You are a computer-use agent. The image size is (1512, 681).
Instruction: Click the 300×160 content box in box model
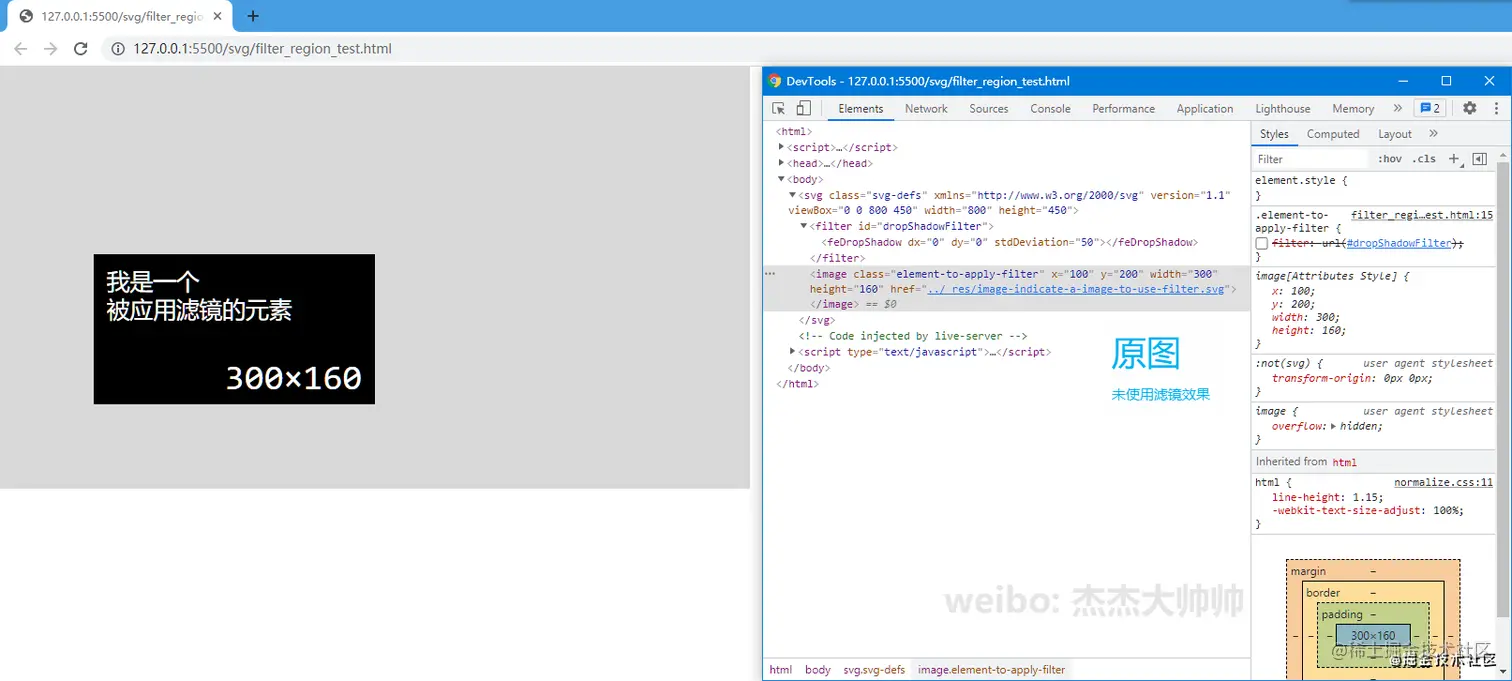pos(1372,635)
